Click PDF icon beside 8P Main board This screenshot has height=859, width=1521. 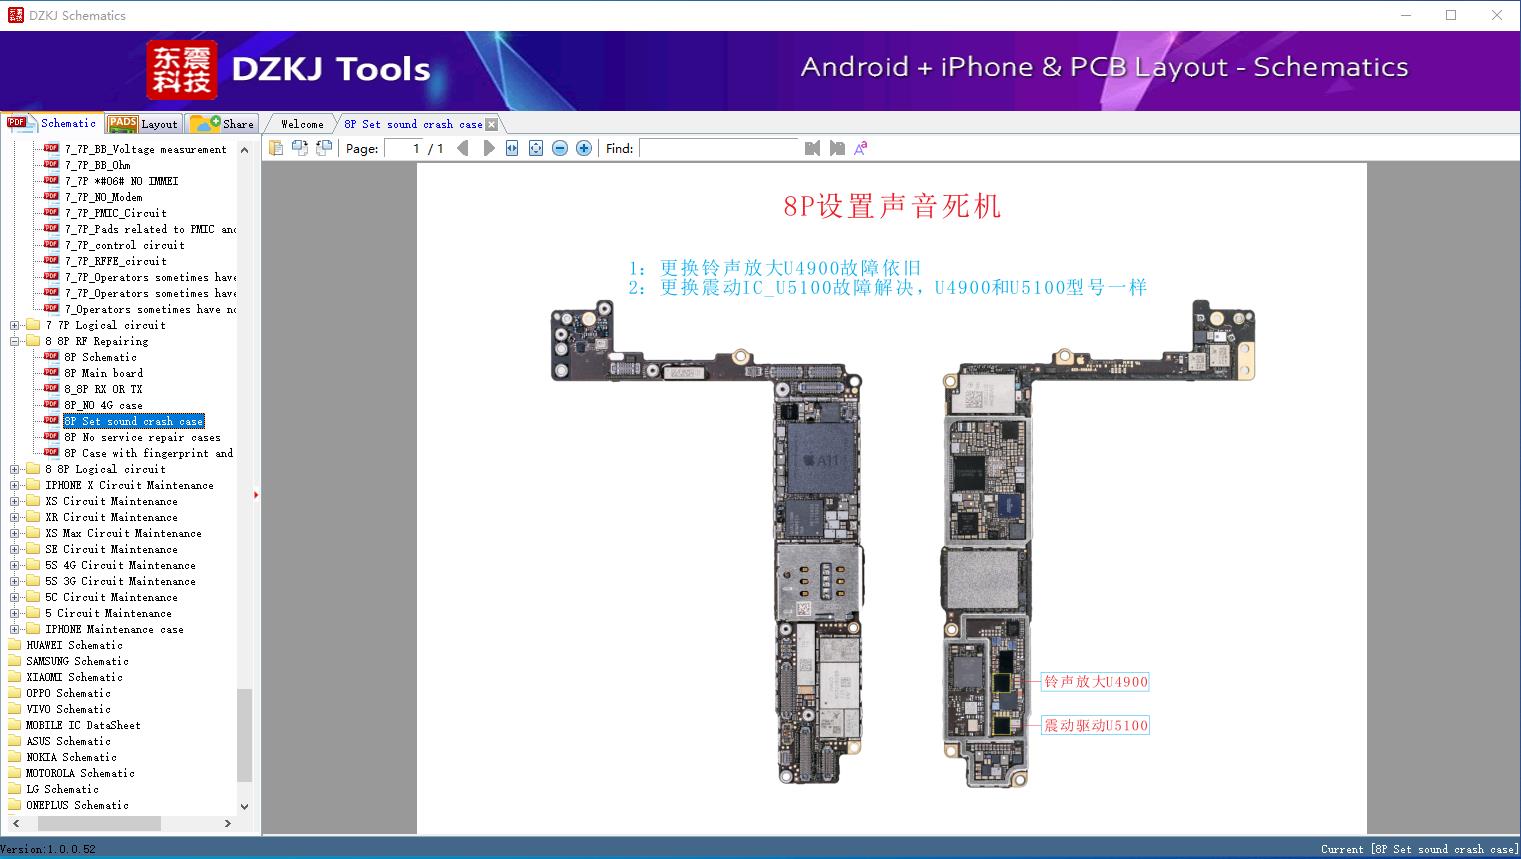[x=51, y=373]
